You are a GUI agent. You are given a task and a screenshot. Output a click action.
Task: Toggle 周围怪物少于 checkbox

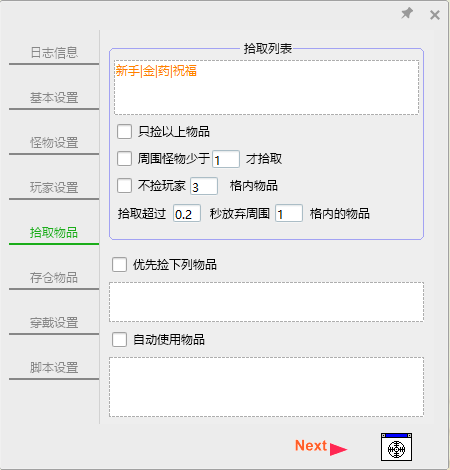coord(124,159)
